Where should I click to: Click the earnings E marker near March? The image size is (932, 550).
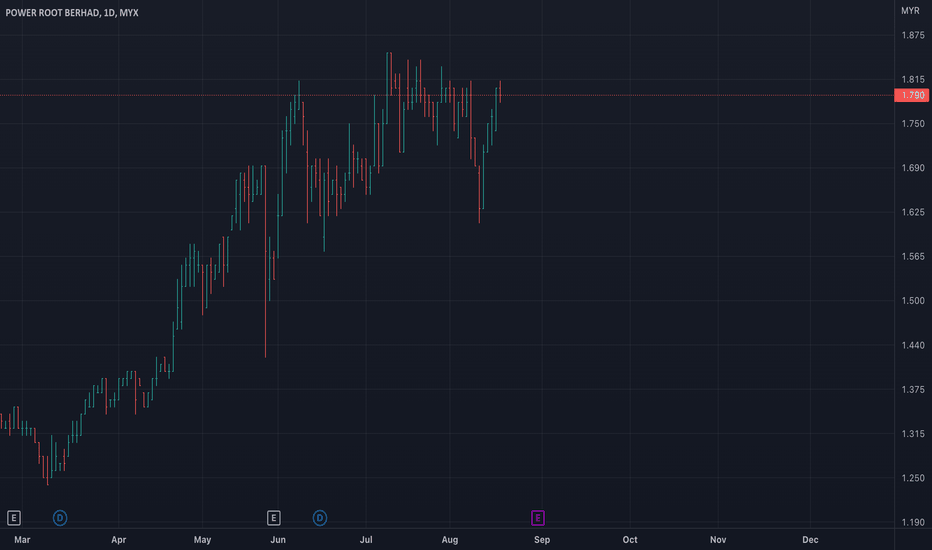pyautogui.click(x=14, y=518)
